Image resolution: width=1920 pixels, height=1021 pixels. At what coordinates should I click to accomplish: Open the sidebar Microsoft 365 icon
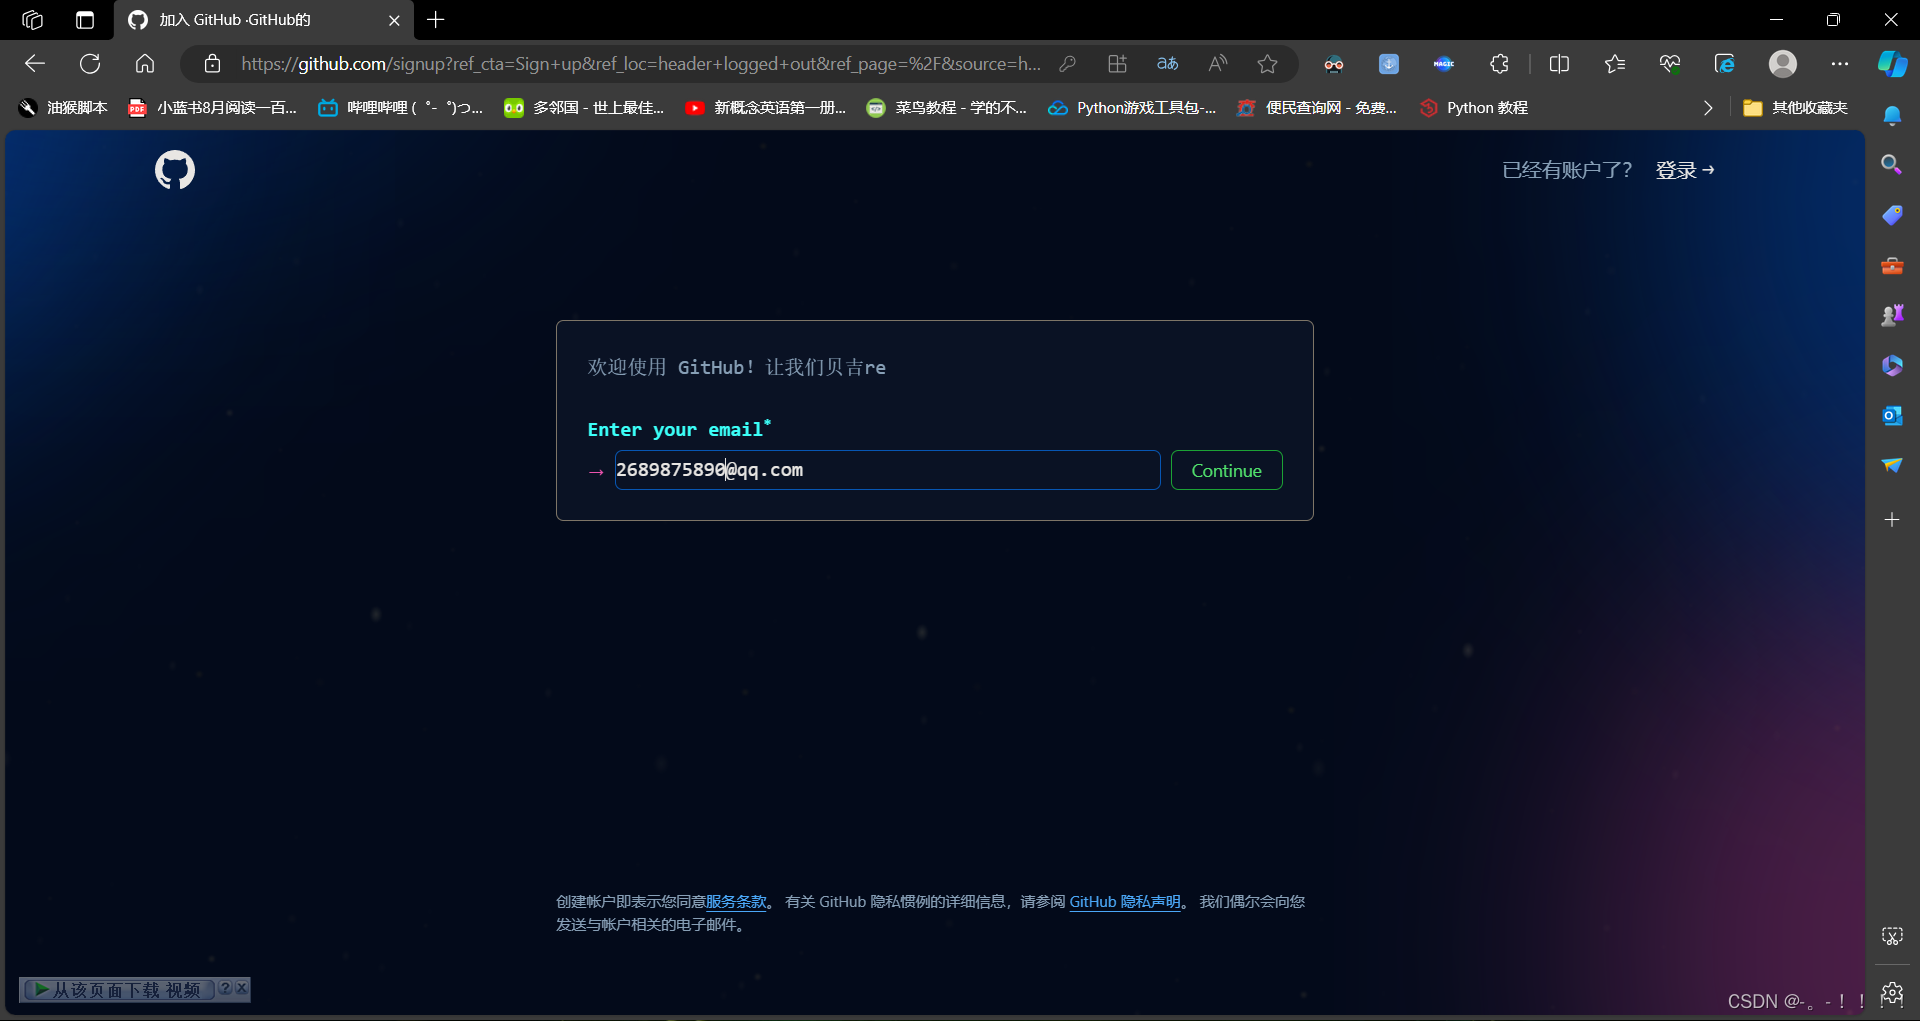click(1892, 365)
